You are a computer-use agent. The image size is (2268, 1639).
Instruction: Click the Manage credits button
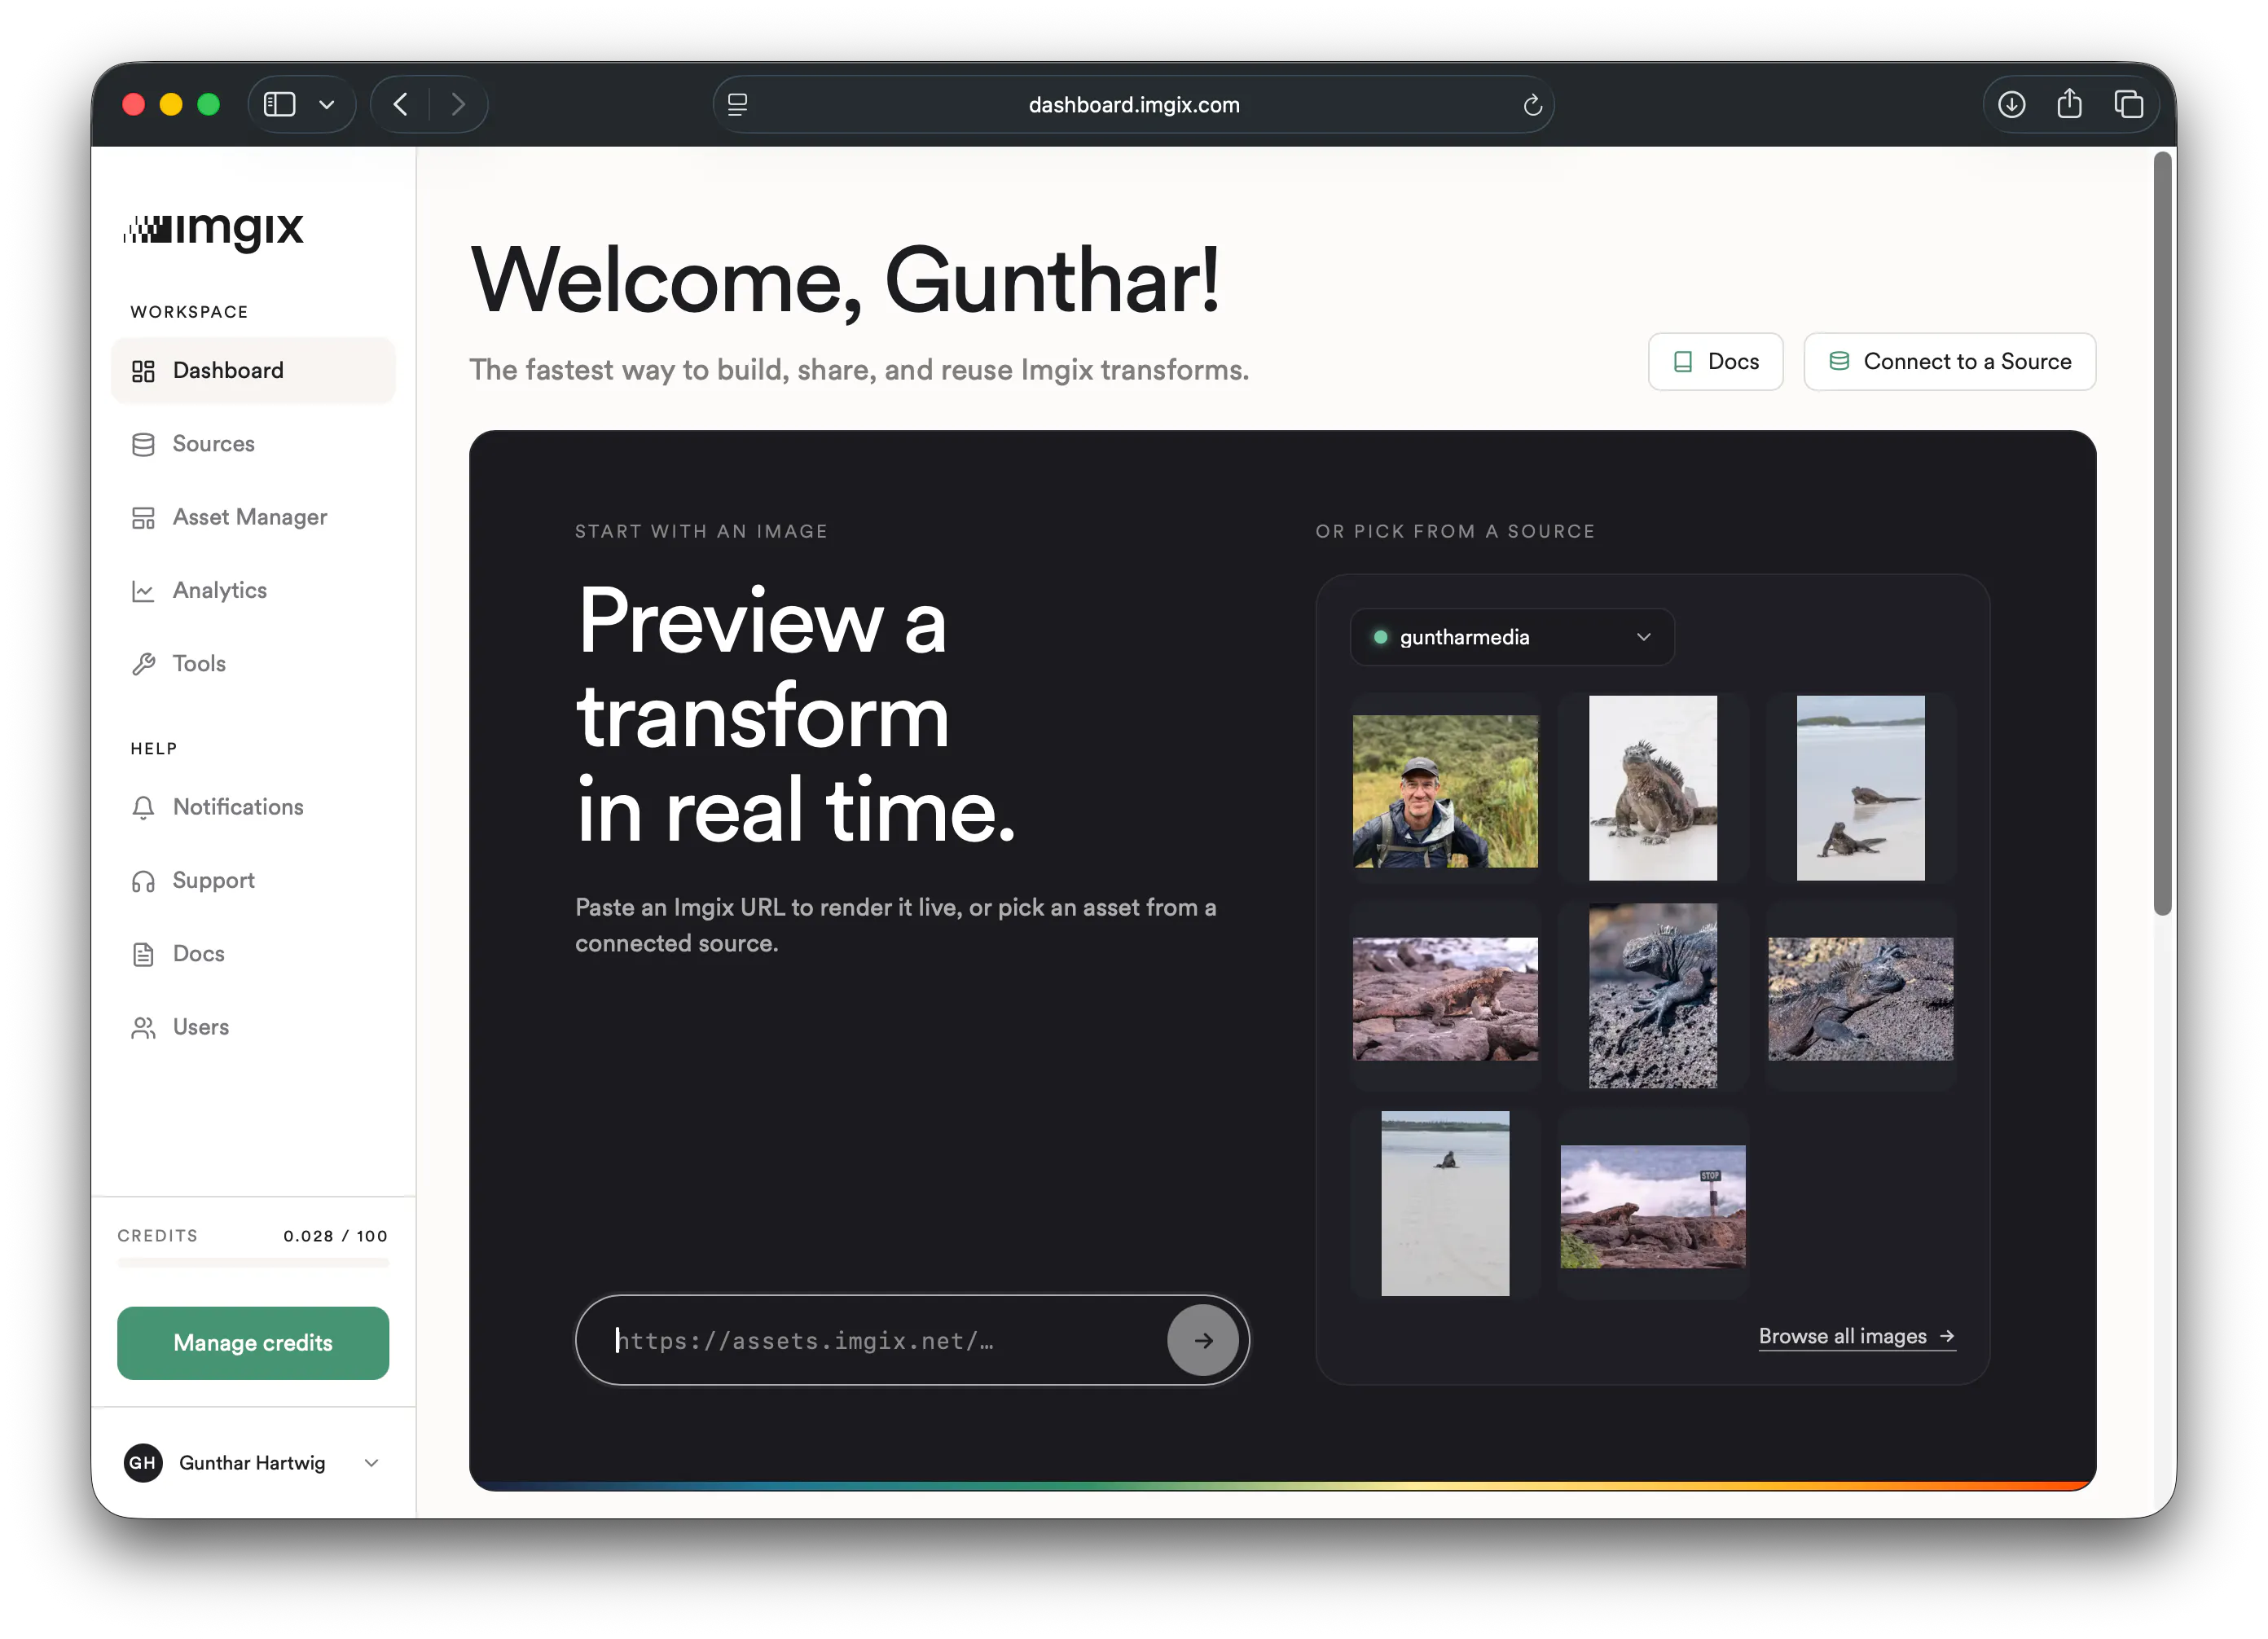(x=253, y=1343)
